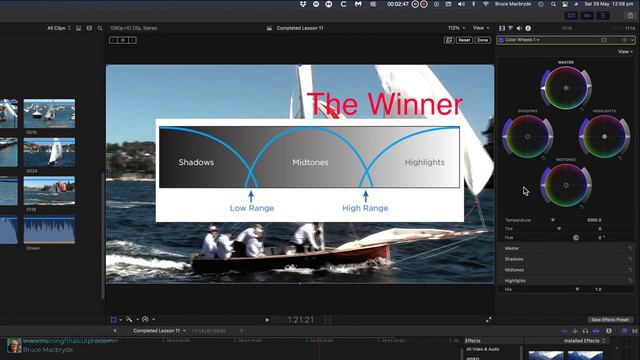Image resolution: width=640 pixels, height=360 pixels.
Task: Reset the Shadows color wheel arrow
Action: pos(543,158)
